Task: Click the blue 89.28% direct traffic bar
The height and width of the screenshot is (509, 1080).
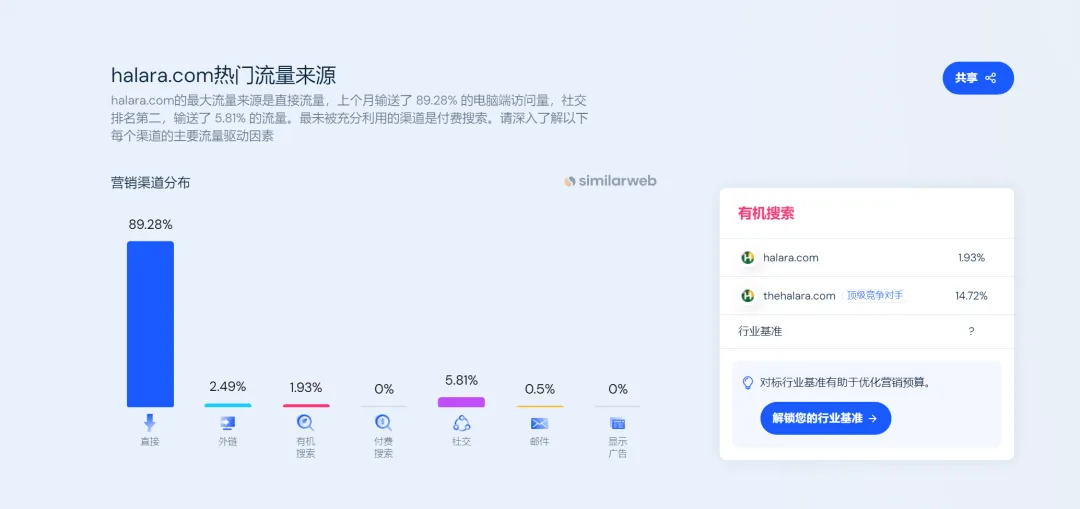Action: click(150, 324)
